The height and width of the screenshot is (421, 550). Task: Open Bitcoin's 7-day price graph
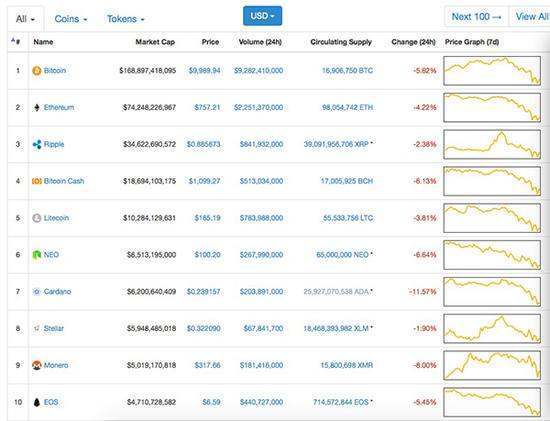point(492,71)
